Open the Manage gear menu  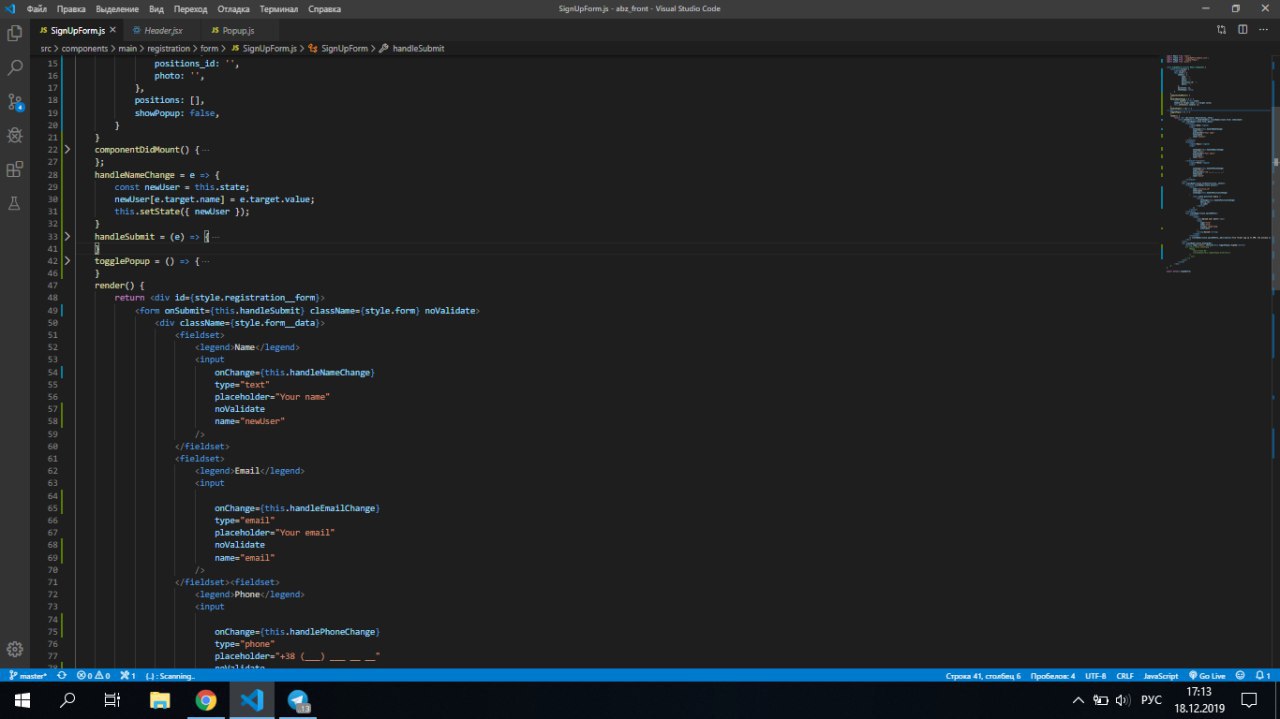pos(15,649)
